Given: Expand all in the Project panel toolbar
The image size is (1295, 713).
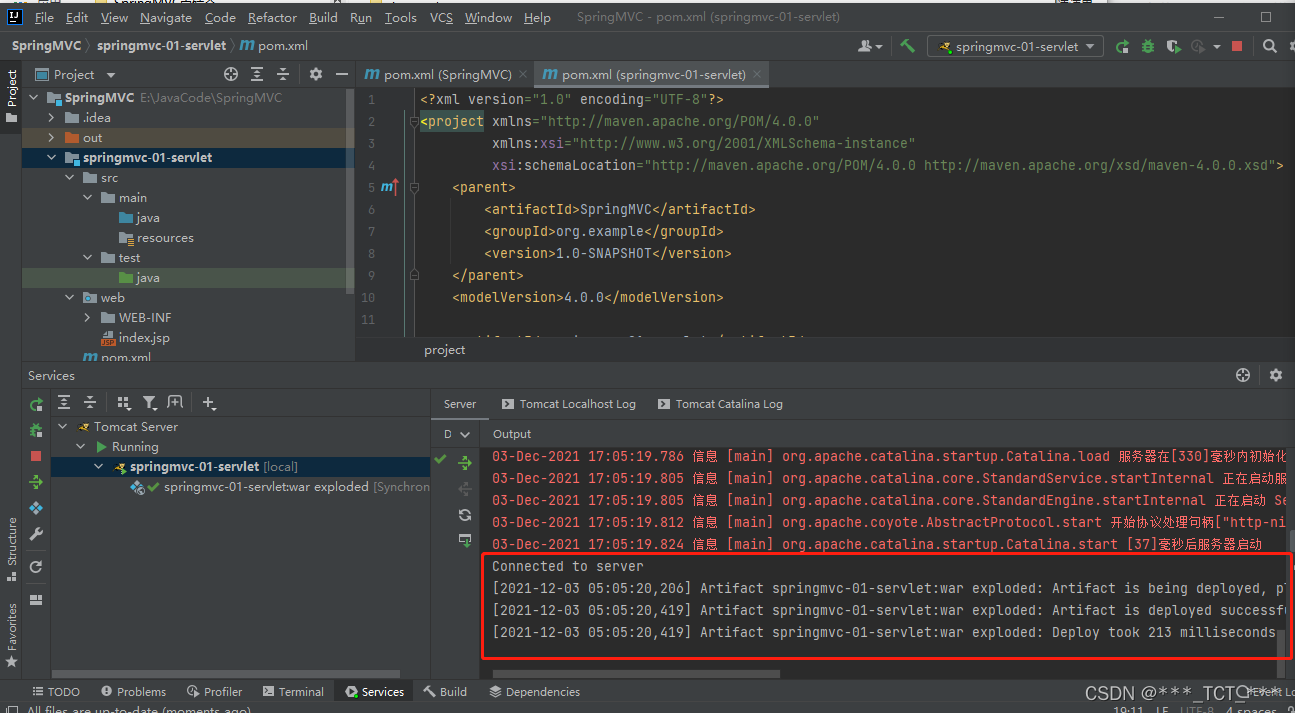Looking at the screenshot, I should pyautogui.click(x=257, y=74).
